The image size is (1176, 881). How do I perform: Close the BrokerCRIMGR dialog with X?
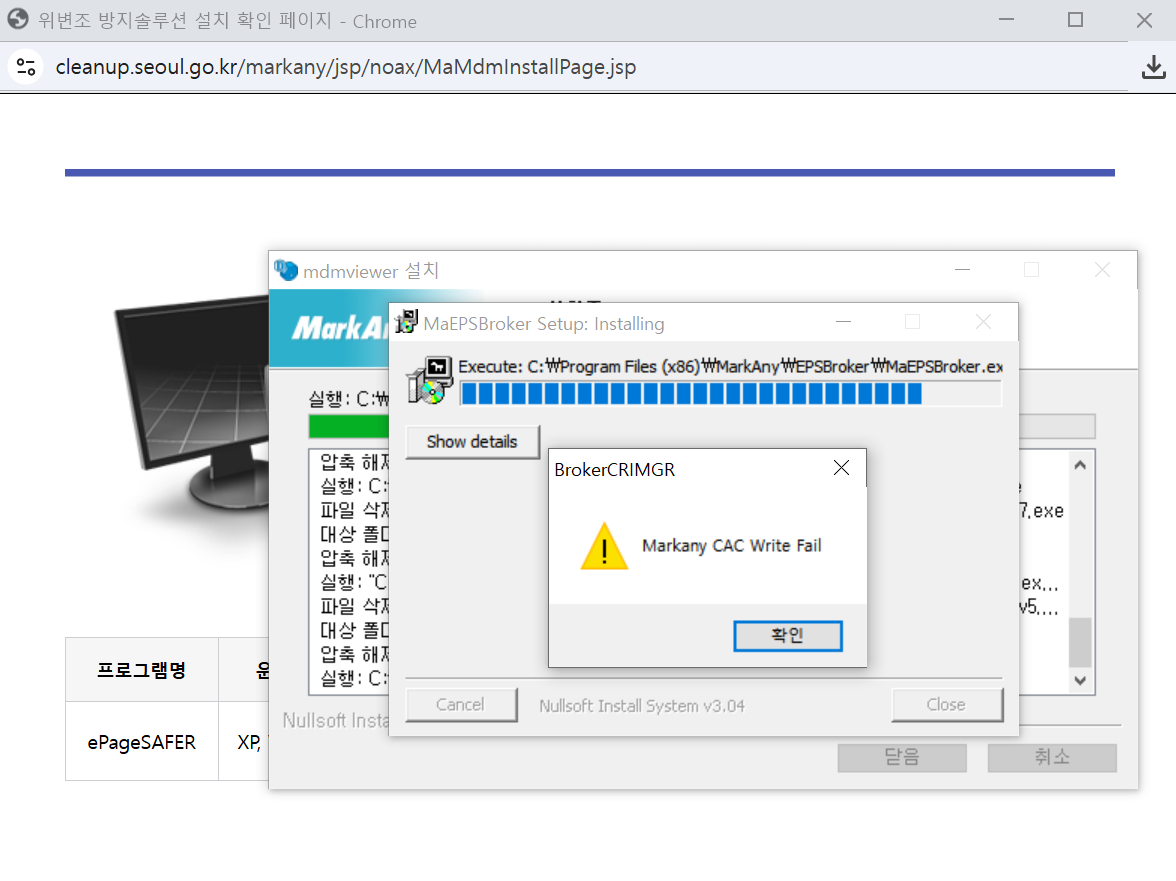coord(842,469)
